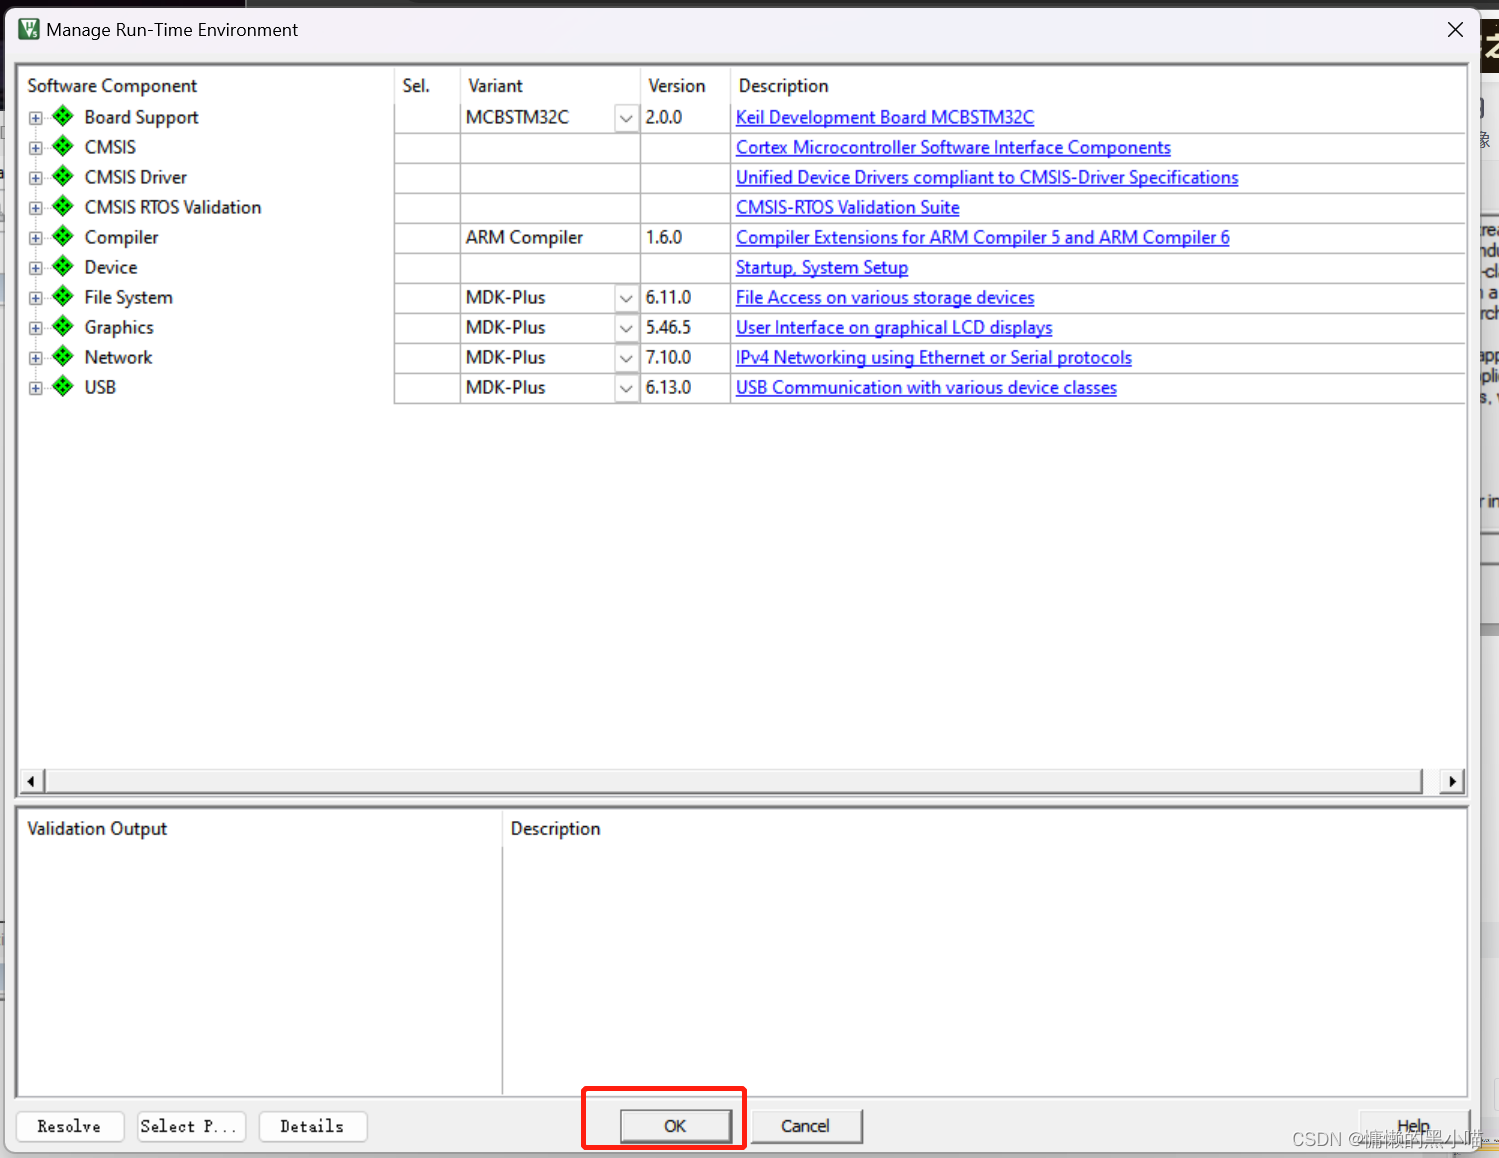The image size is (1499, 1158).
Task: Click the File System component icon
Action: 63,297
